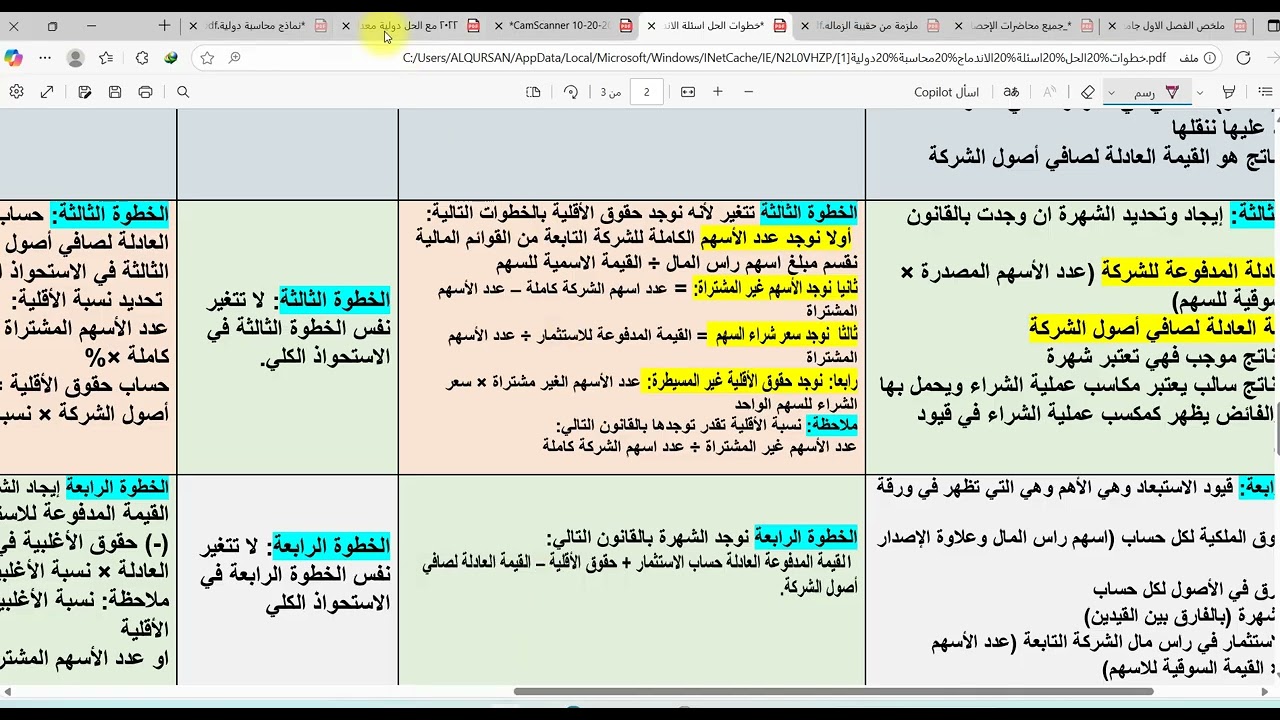Expand draw pen options dropdown

(1111, 92)
